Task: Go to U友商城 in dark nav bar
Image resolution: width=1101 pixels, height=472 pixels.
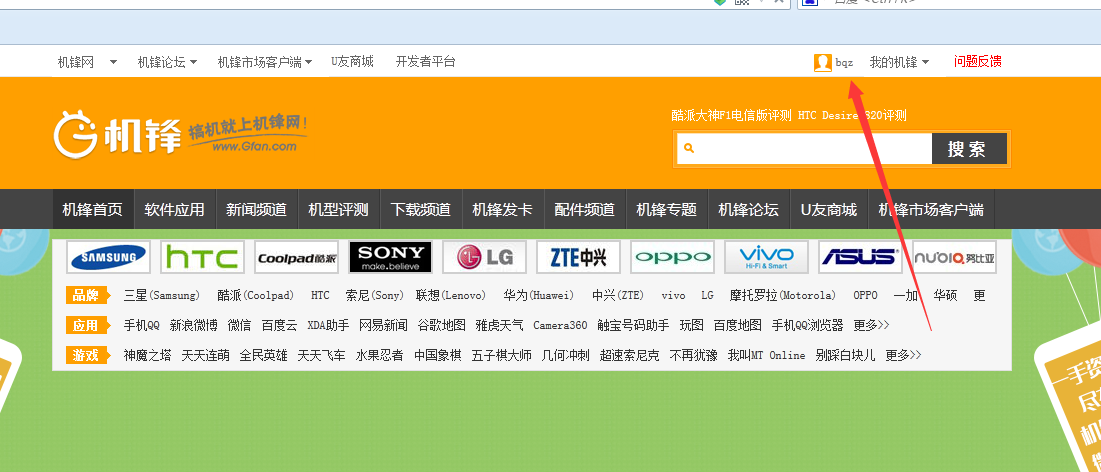Action: 829,209
